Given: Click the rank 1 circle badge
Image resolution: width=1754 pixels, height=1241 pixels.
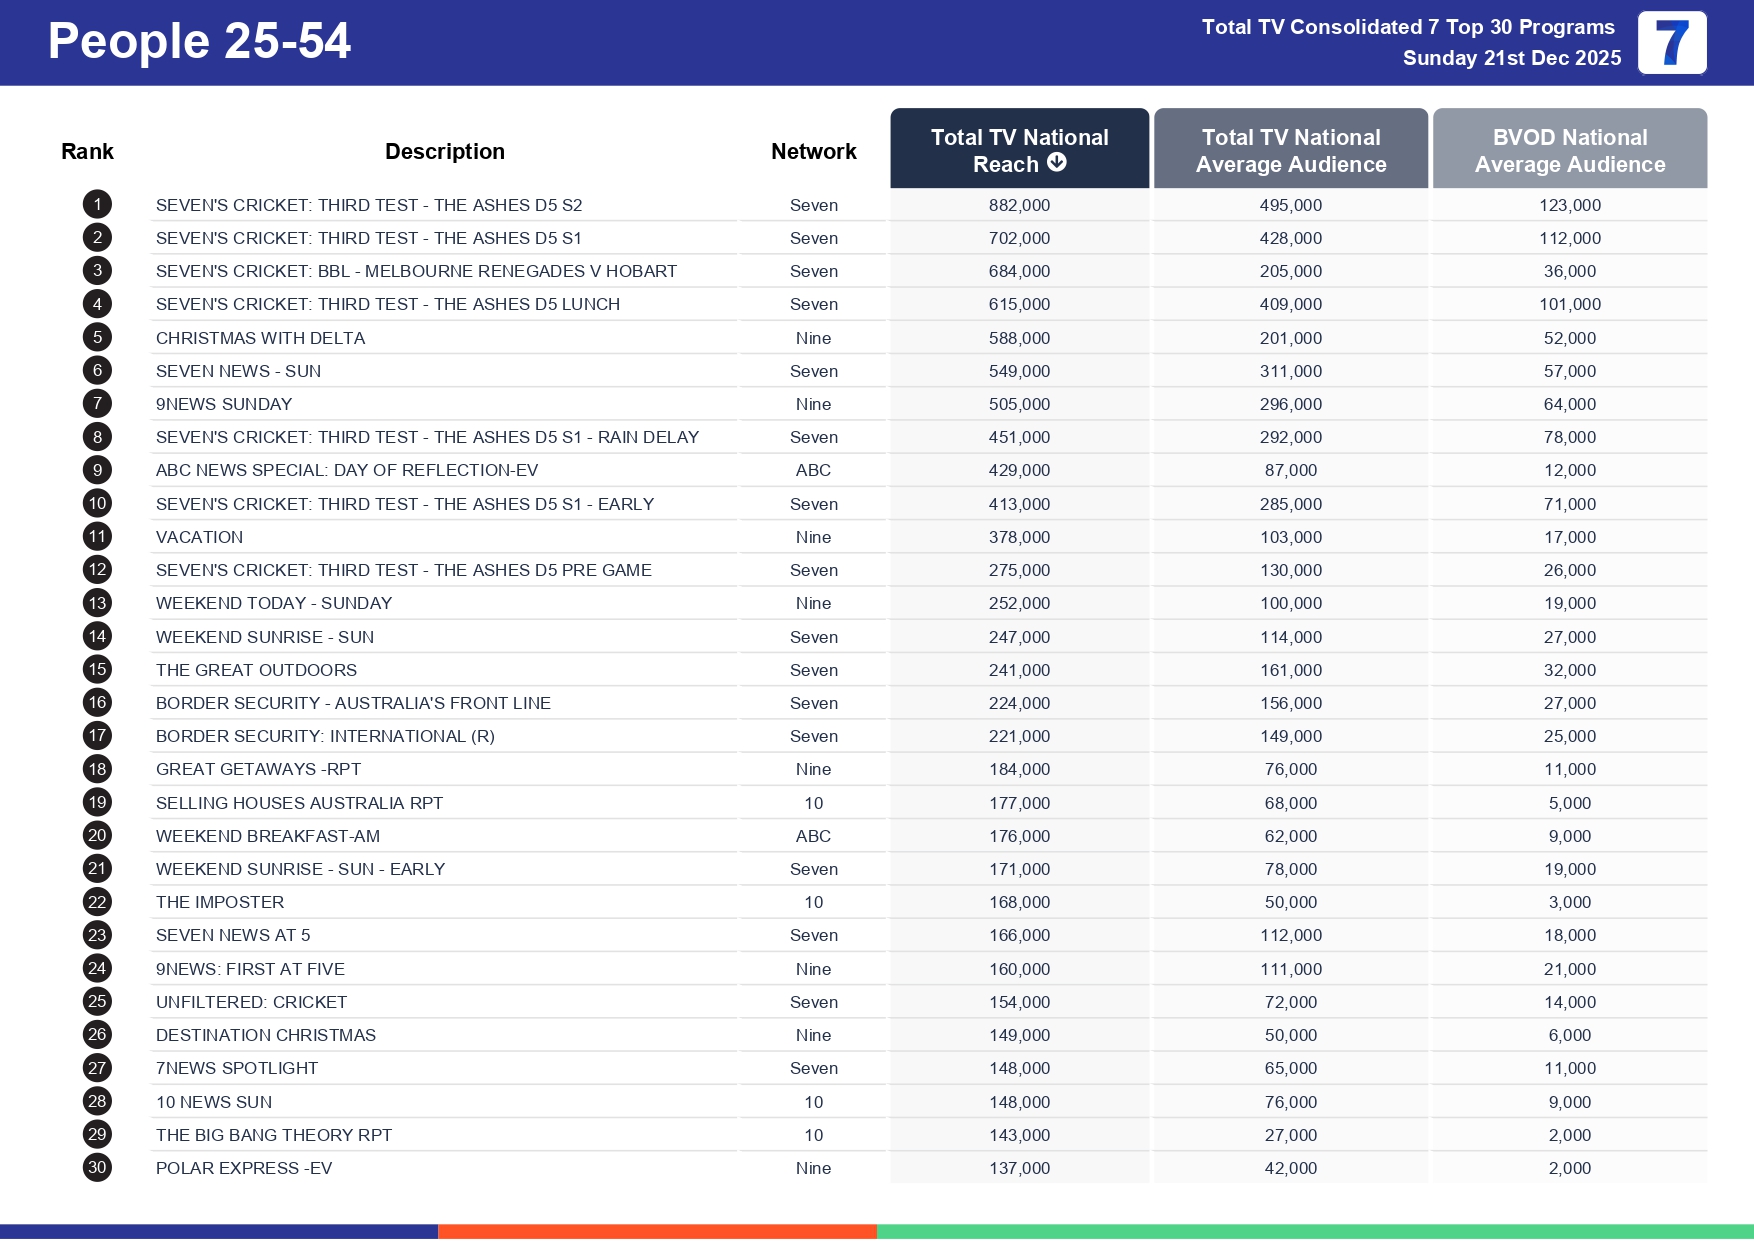Looking at the screenshot, I should tap(96, 204).
